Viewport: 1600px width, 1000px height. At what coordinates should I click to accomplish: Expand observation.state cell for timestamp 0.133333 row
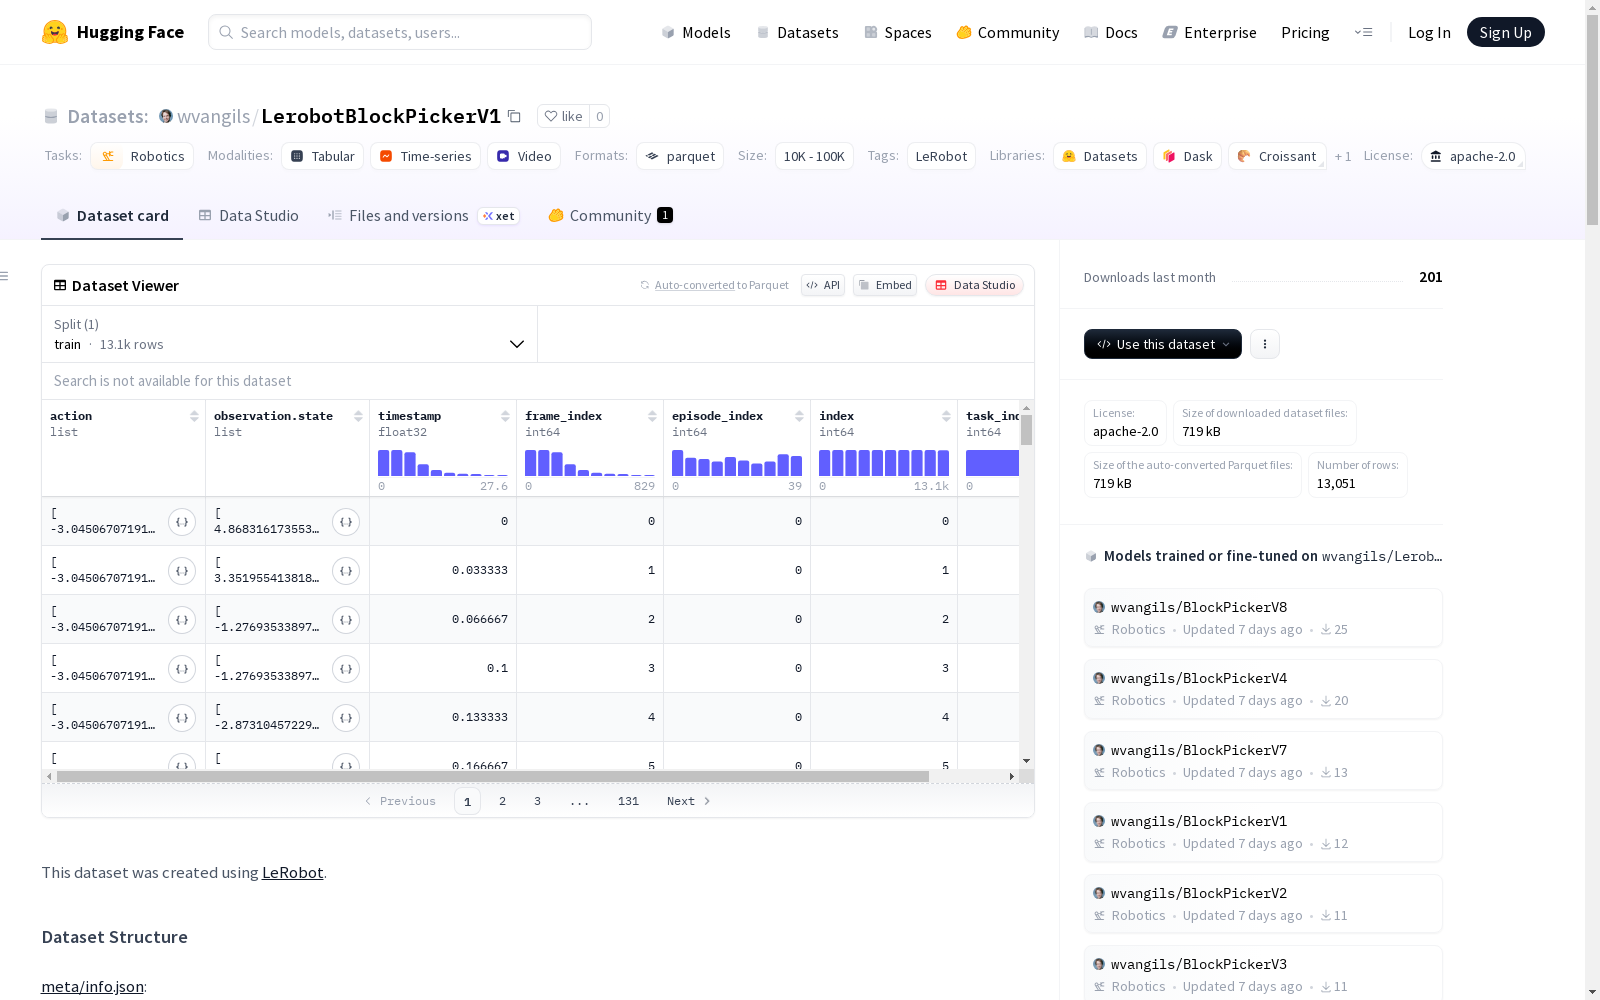tap(346, 718)
